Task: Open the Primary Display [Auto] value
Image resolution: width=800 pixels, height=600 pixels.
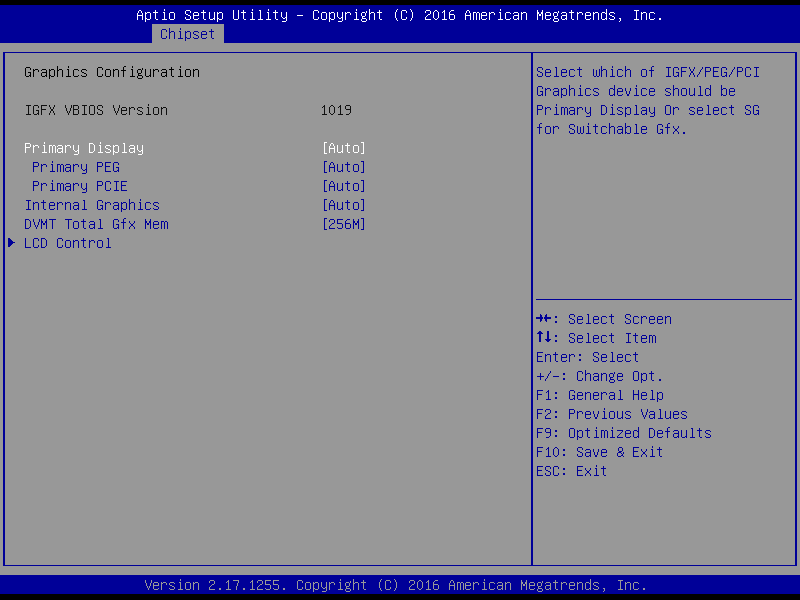Action: [x=343, y=148]
